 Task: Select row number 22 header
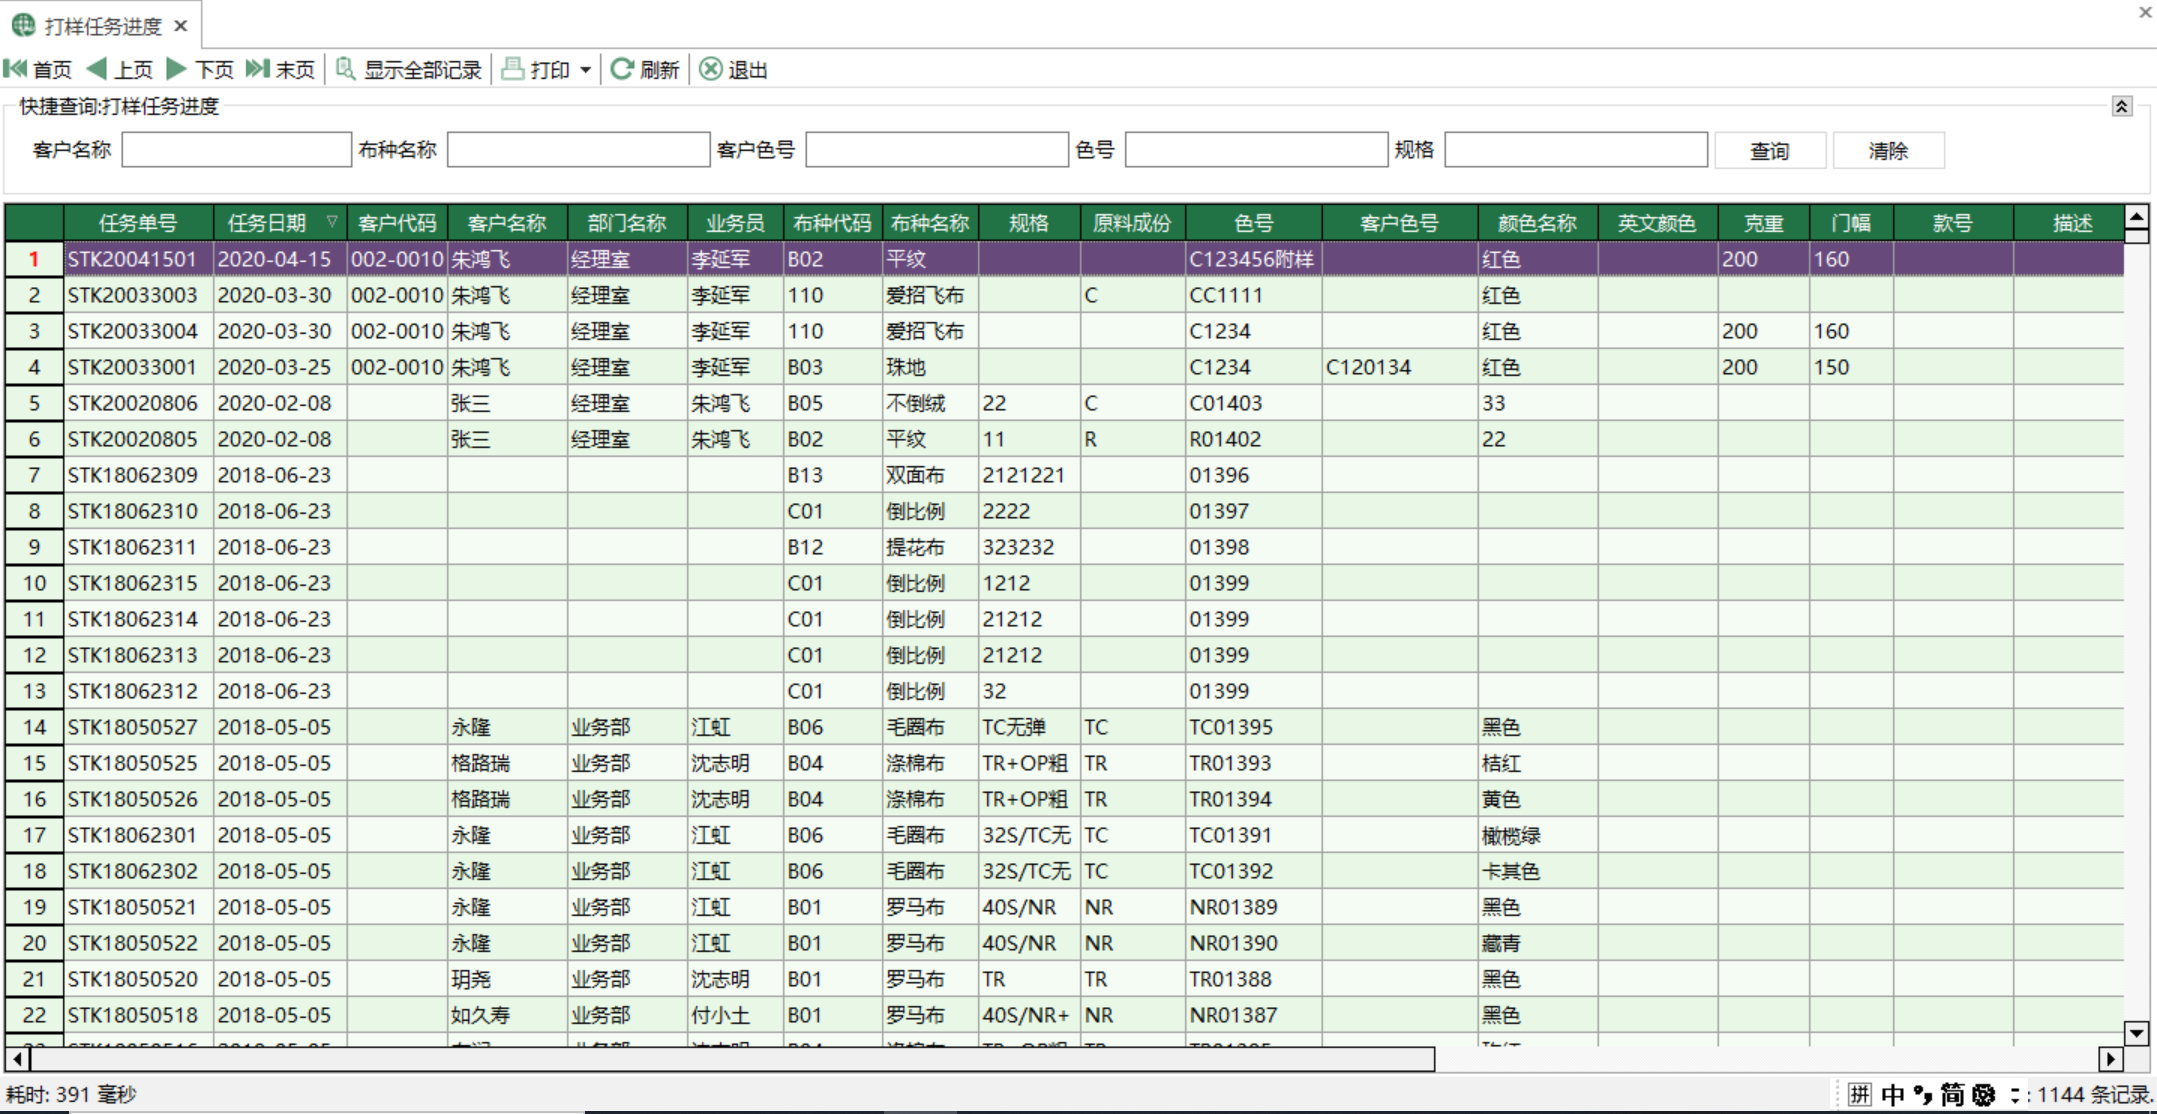point(34,1015)
